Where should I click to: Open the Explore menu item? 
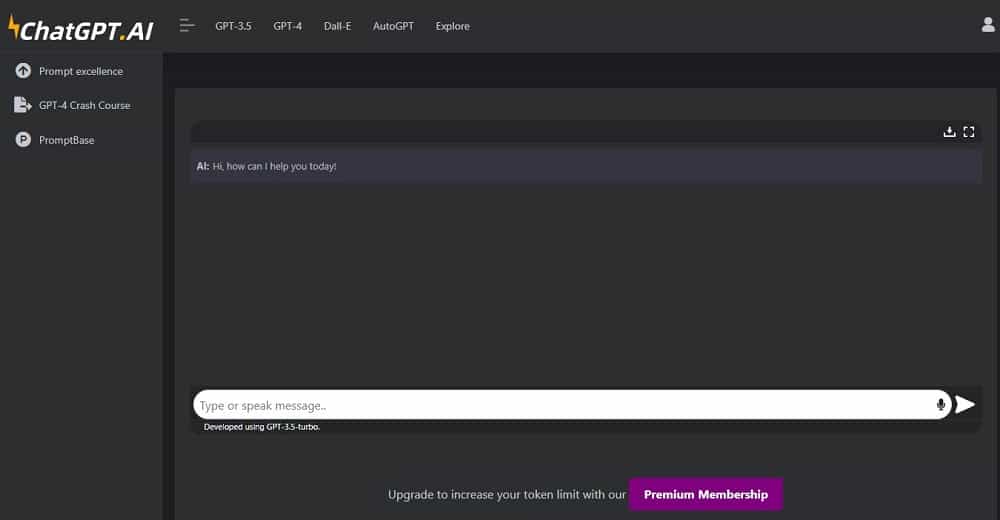pos(453,26)
